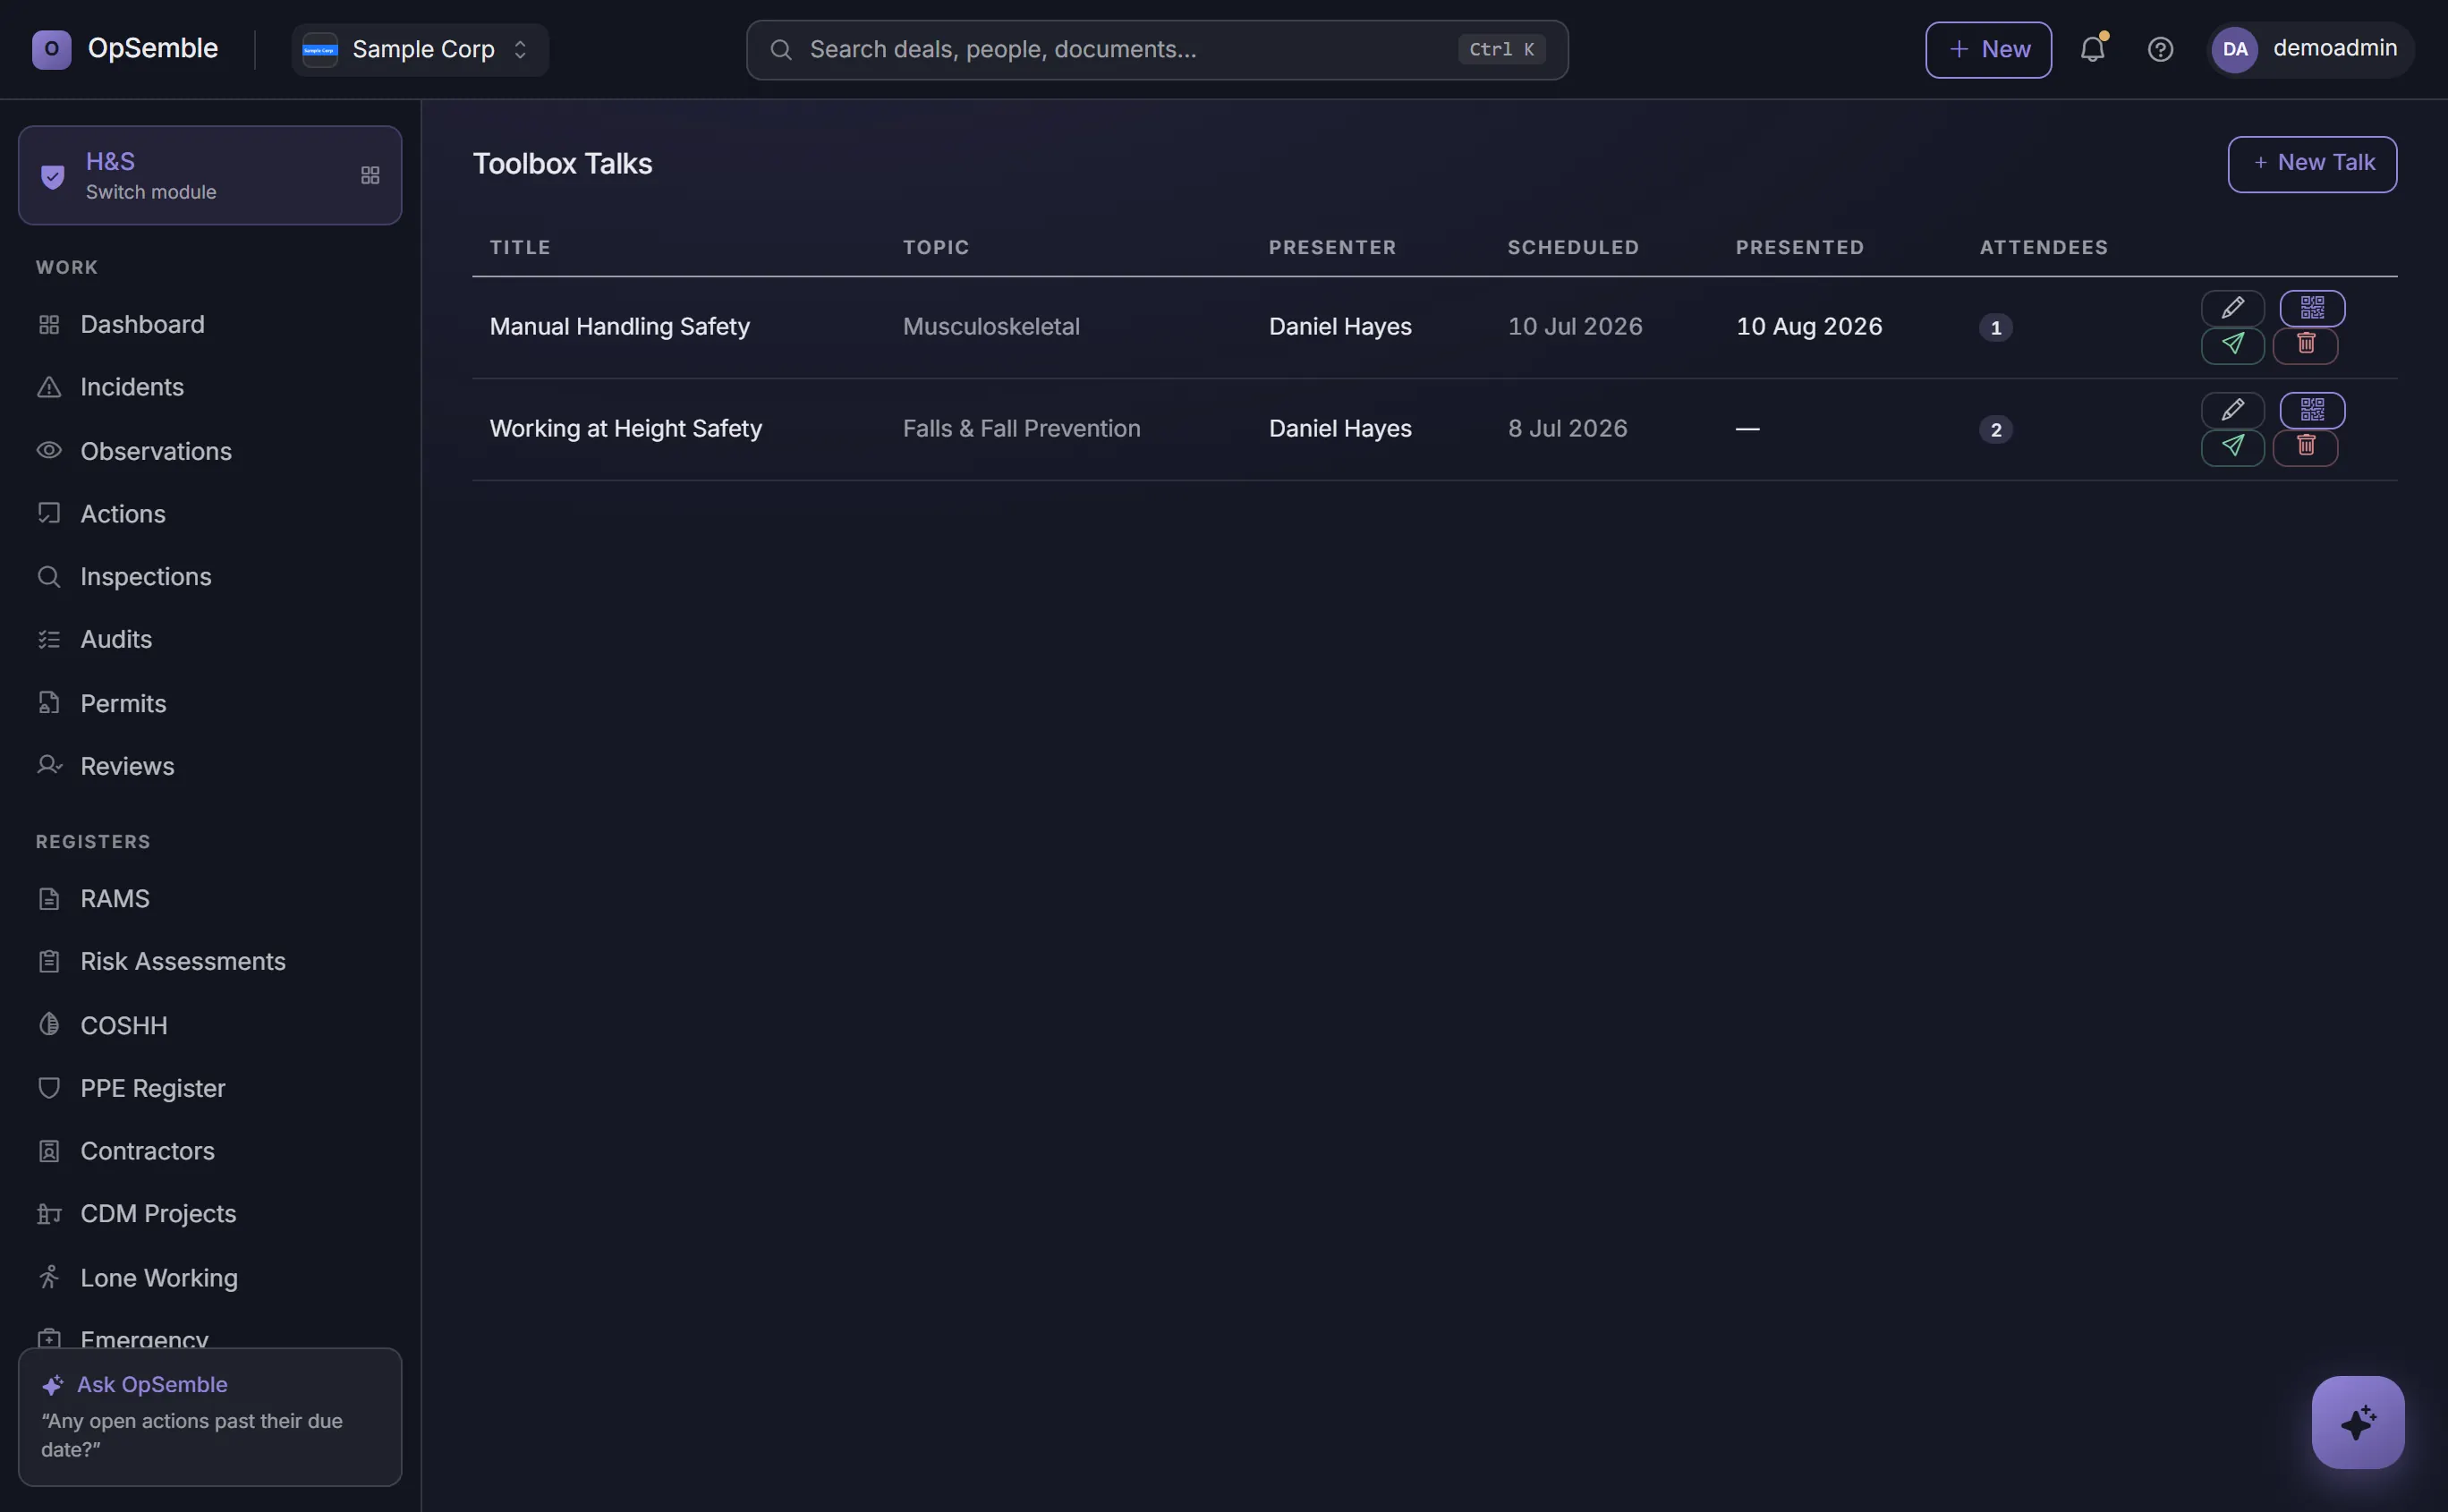Screen dimensions: 2448x1512
Task: Click the OpSemble logo icon
Action: click(51, 49)
